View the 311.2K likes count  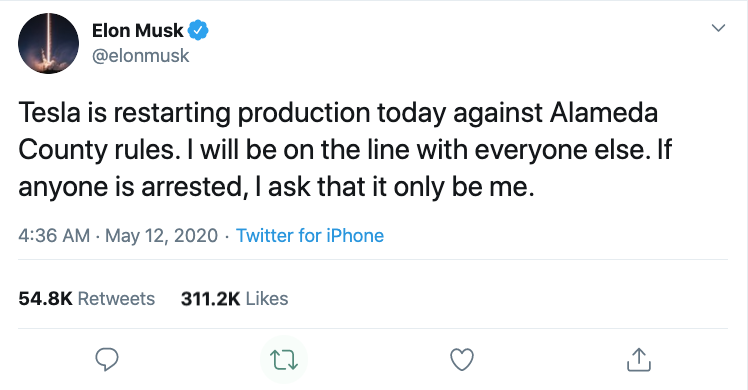[210, 298]
